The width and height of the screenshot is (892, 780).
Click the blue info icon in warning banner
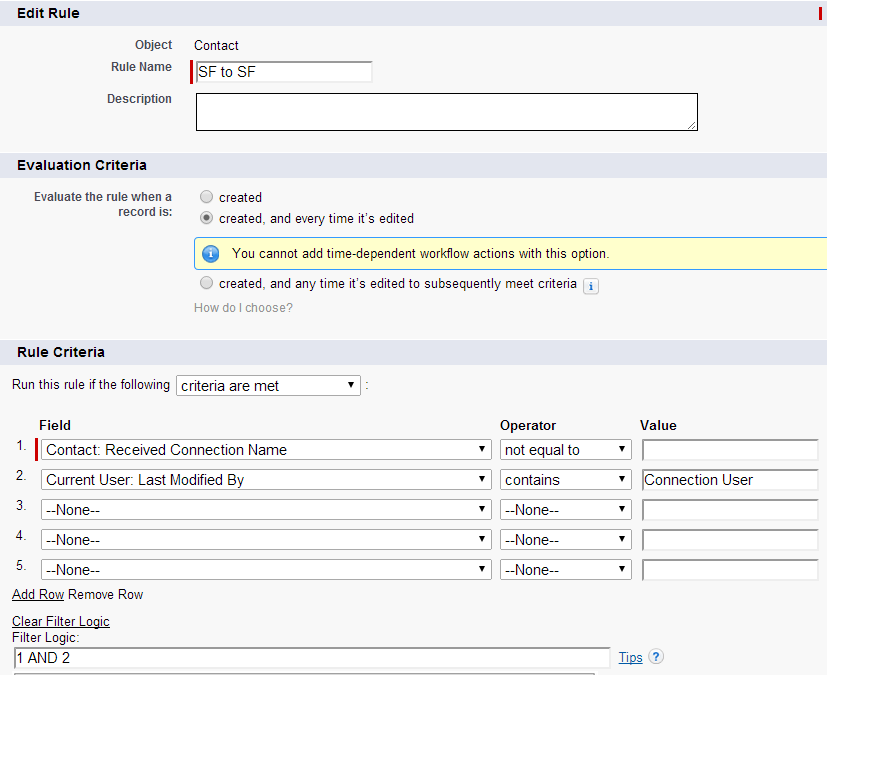[x=211, y=254]
